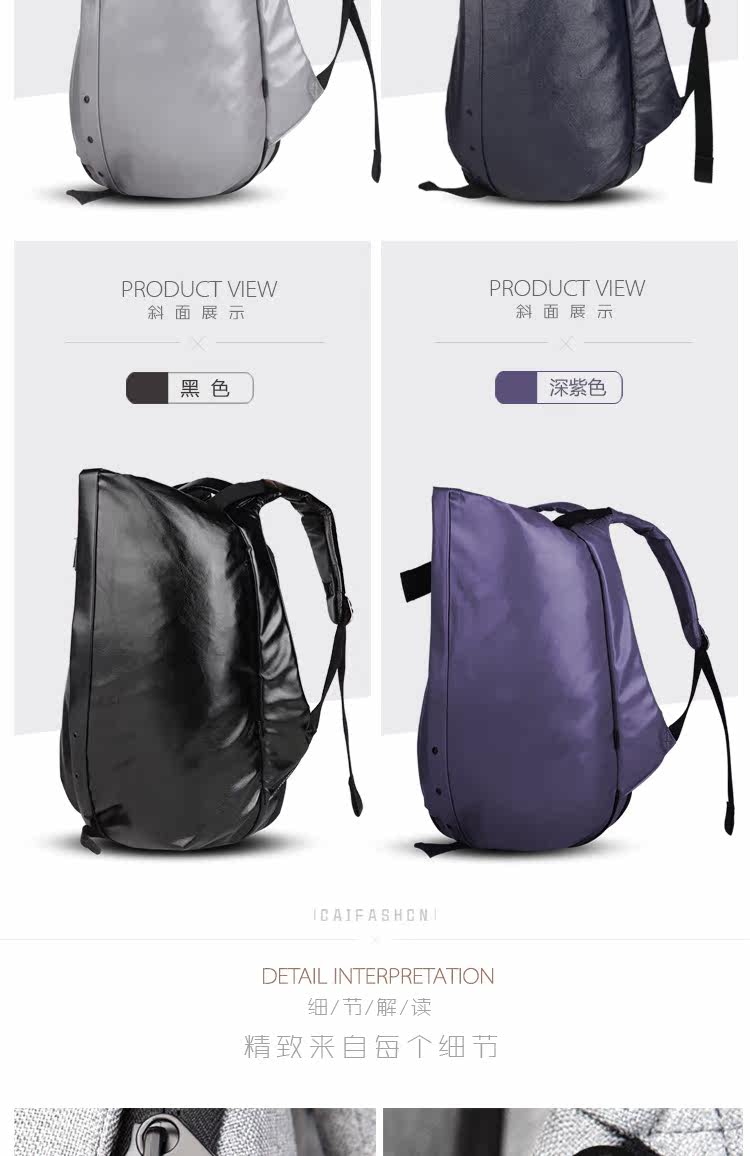Image resolution: width=750 pixels, height=1156 pixels.
Task: Open the black backpack image
Action: click(205, 660)
